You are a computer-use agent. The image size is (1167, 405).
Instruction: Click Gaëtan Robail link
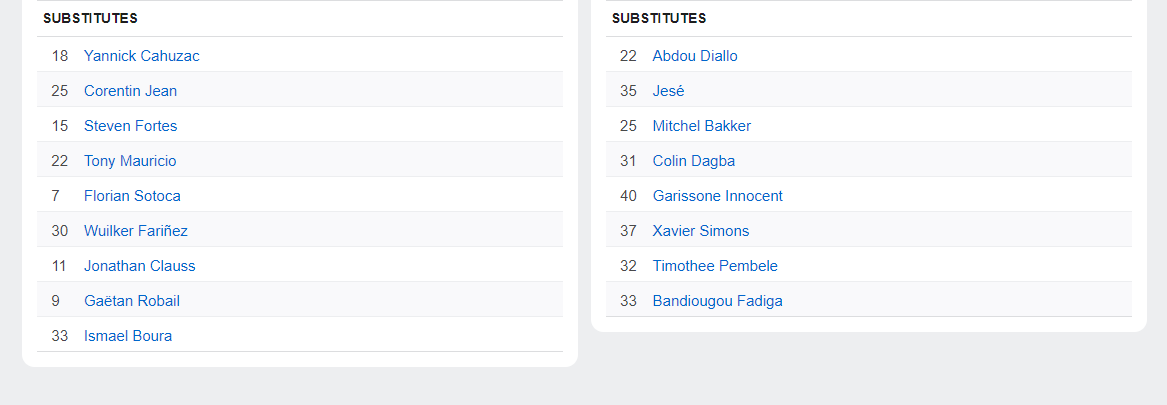coord(131,301)
